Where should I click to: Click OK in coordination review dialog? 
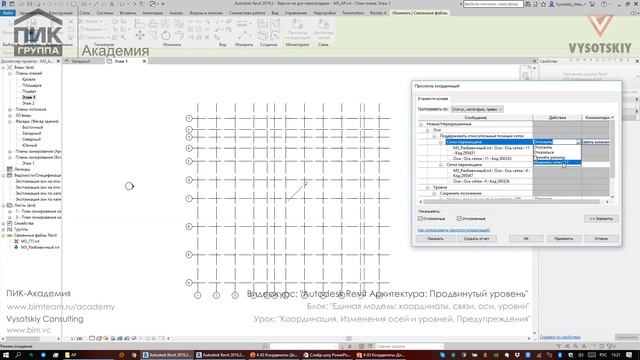pos(526,238)
